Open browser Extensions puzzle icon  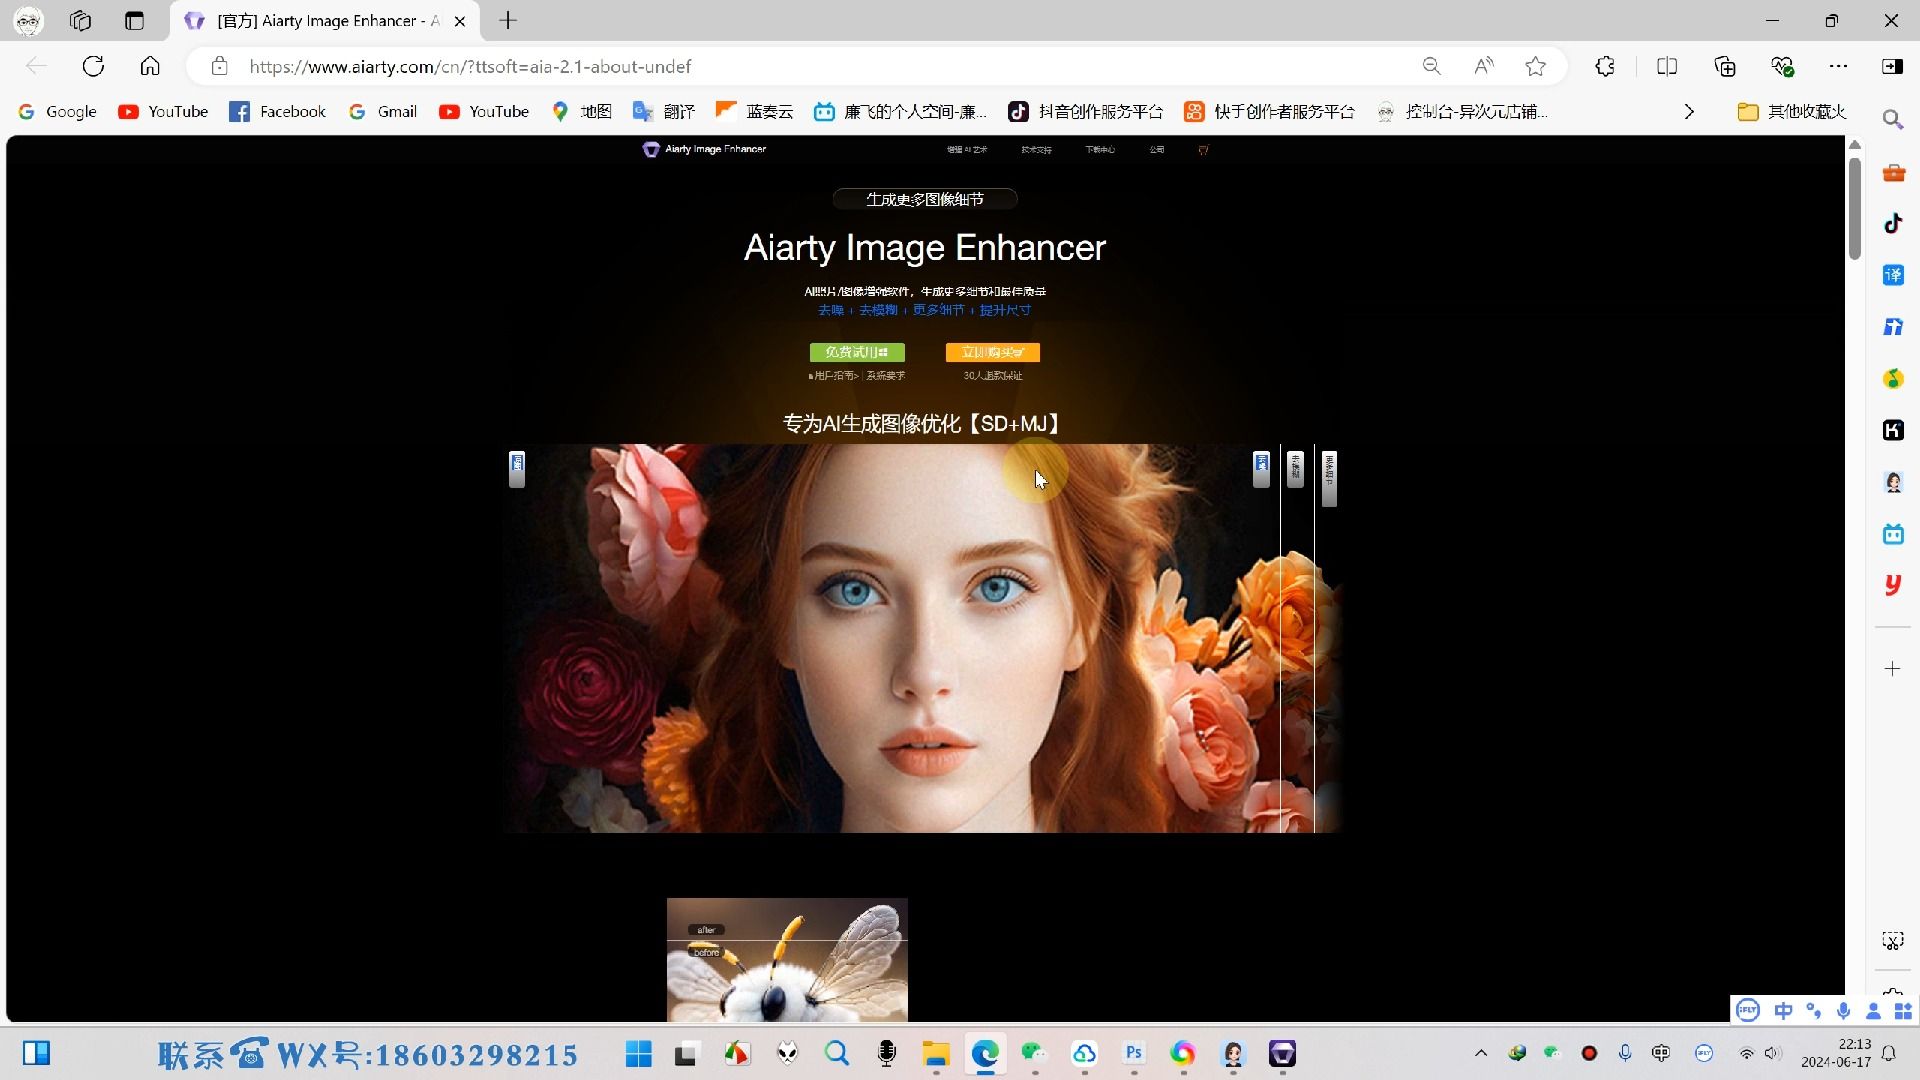click(1605, 66)
